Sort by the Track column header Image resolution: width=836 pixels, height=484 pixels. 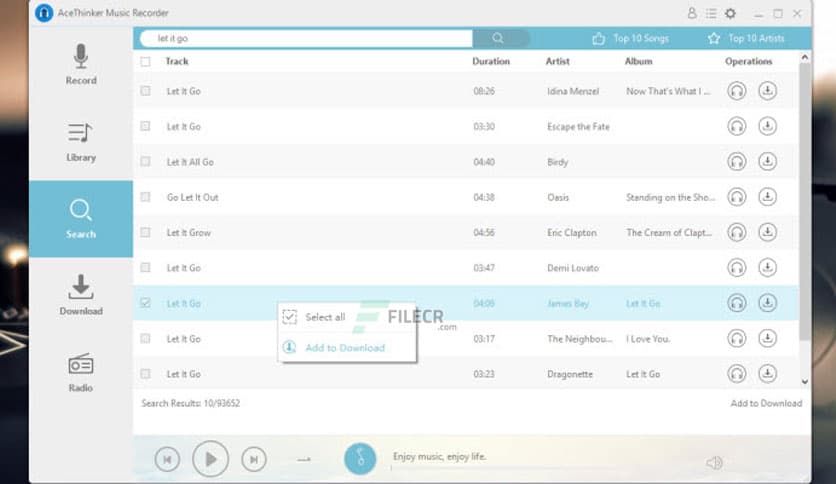[x=177, y=61]
